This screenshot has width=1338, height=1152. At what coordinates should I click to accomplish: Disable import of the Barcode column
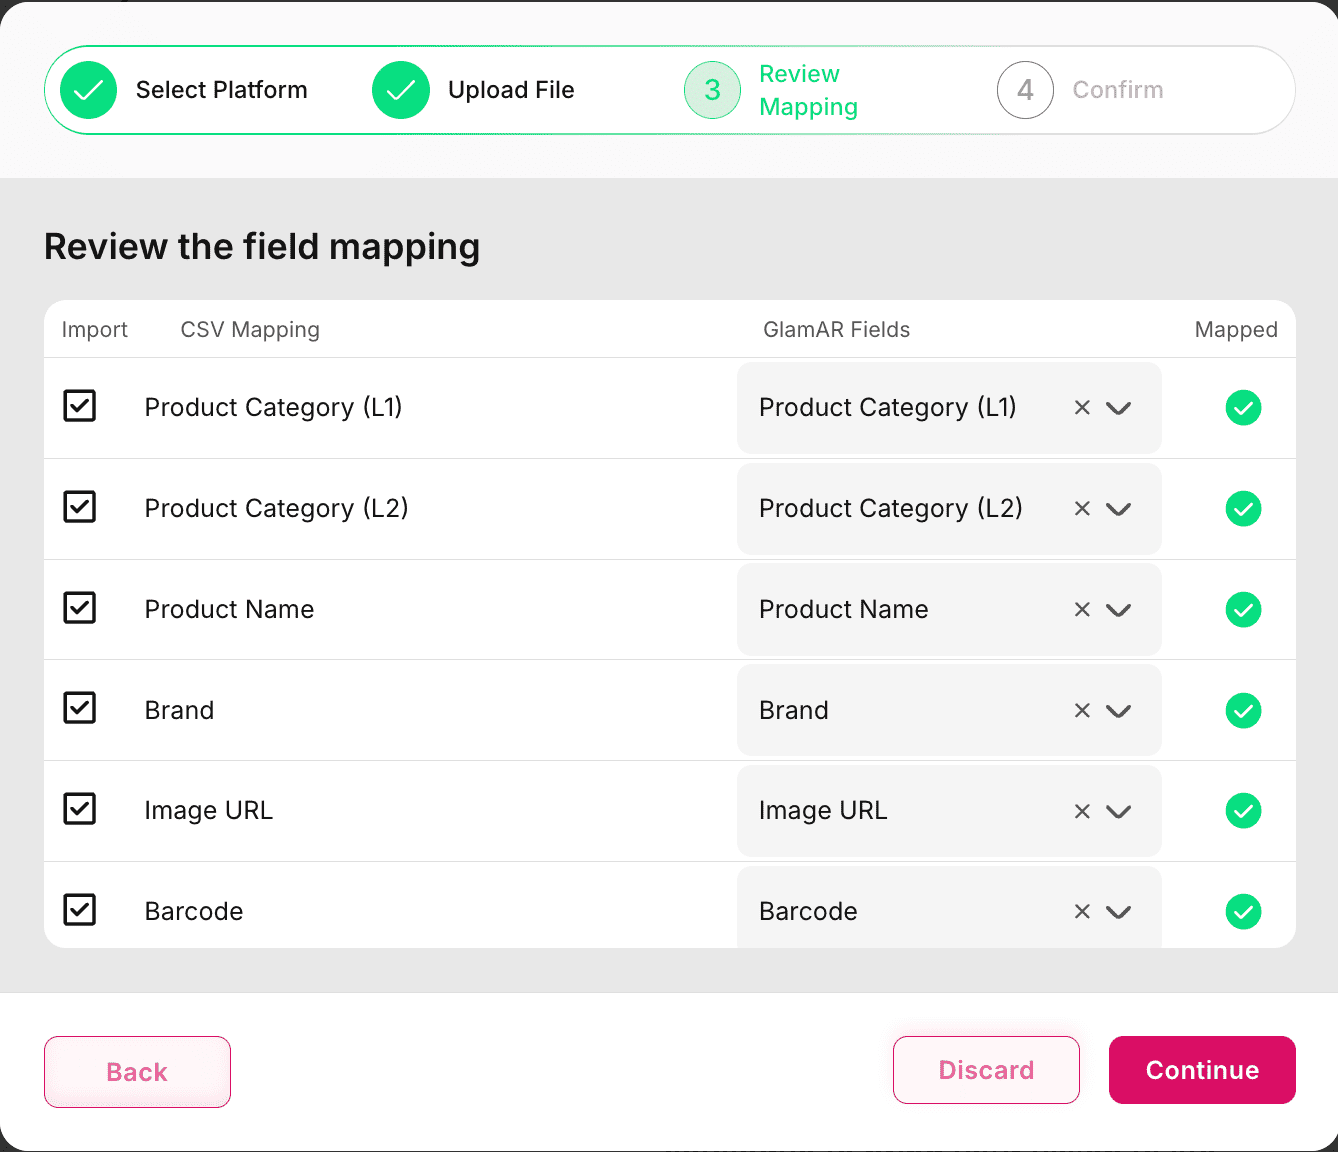point(80,910)
